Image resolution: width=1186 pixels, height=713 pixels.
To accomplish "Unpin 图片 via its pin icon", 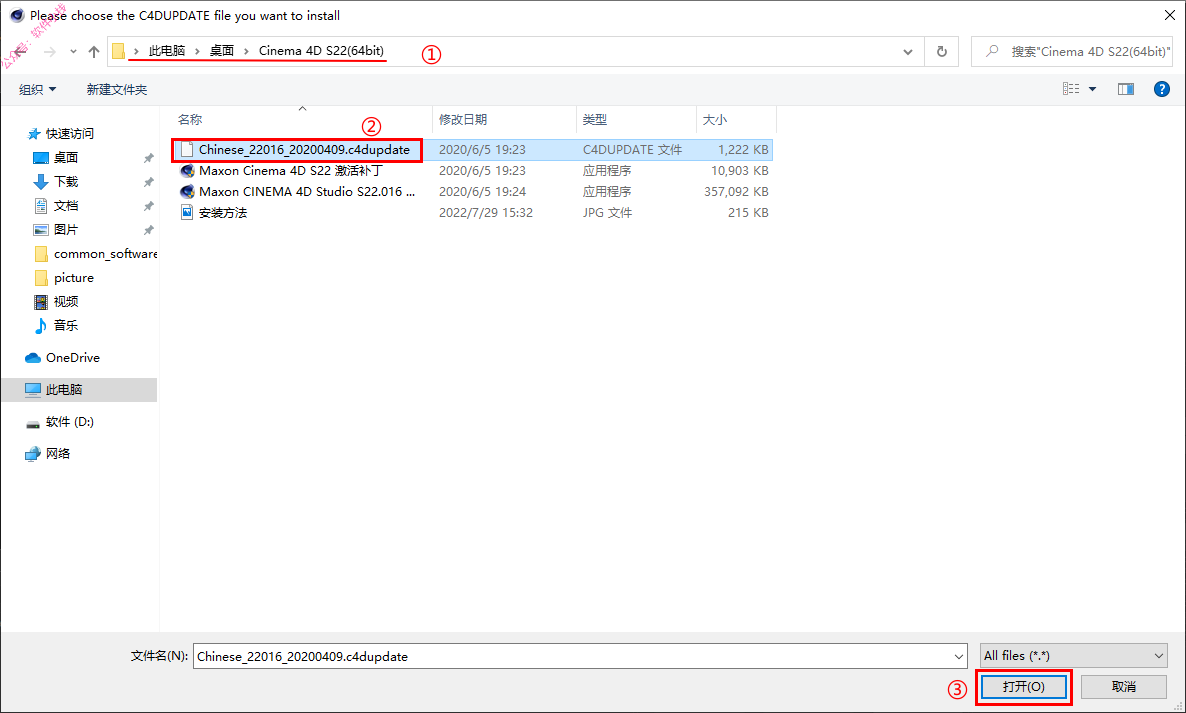I will point(148,231).
